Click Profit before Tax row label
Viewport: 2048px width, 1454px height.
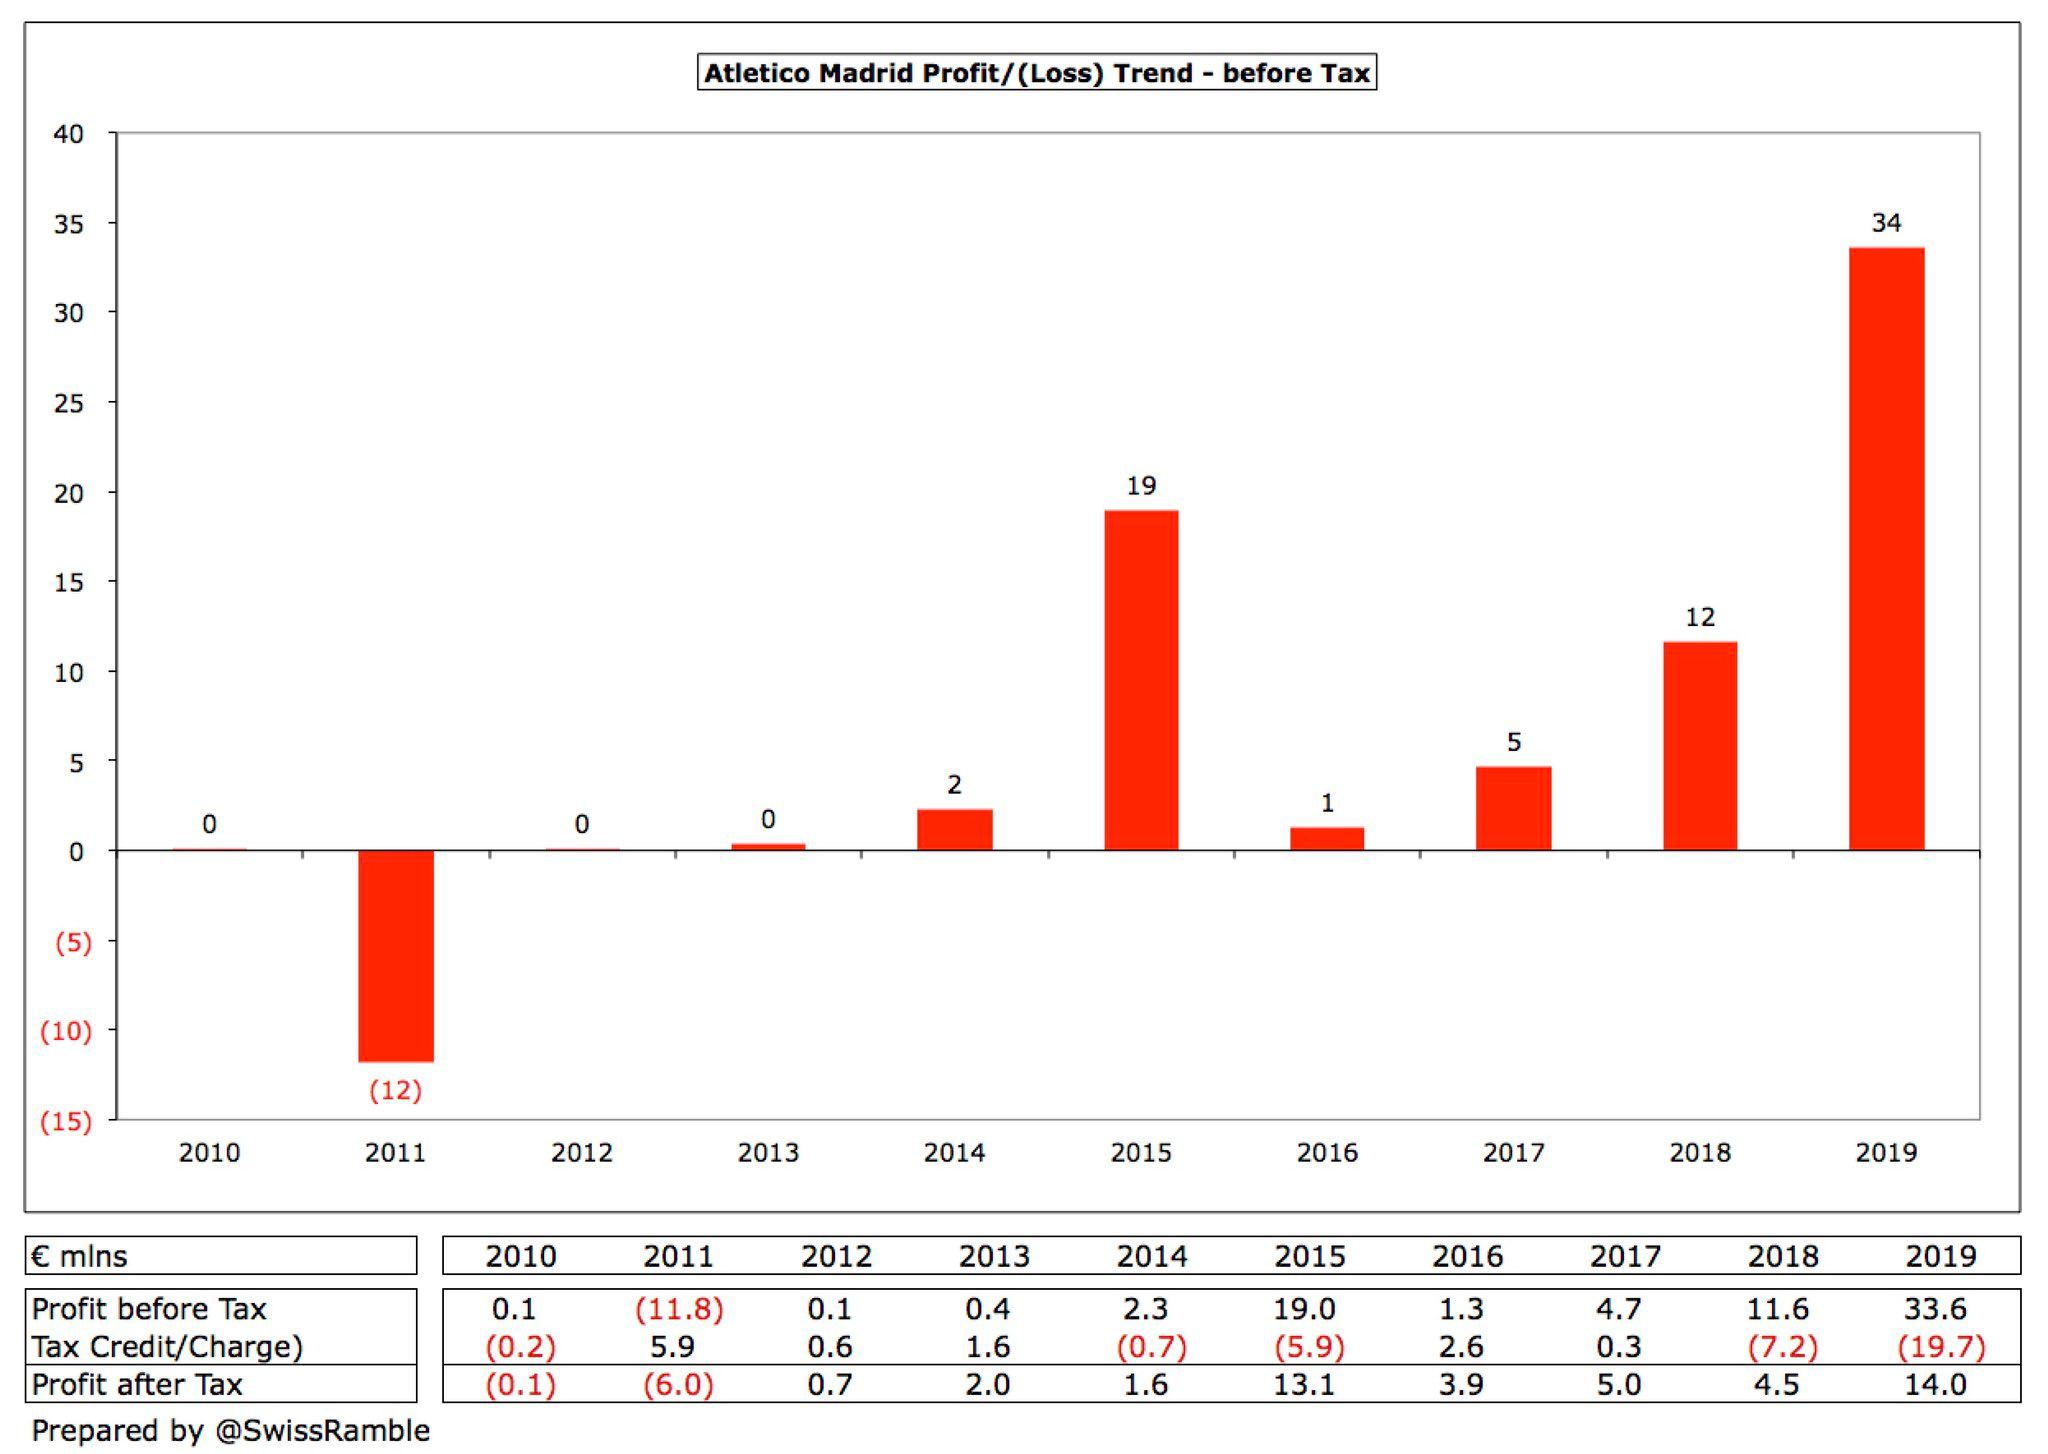pyautogui.click(x=149, y=1309)
